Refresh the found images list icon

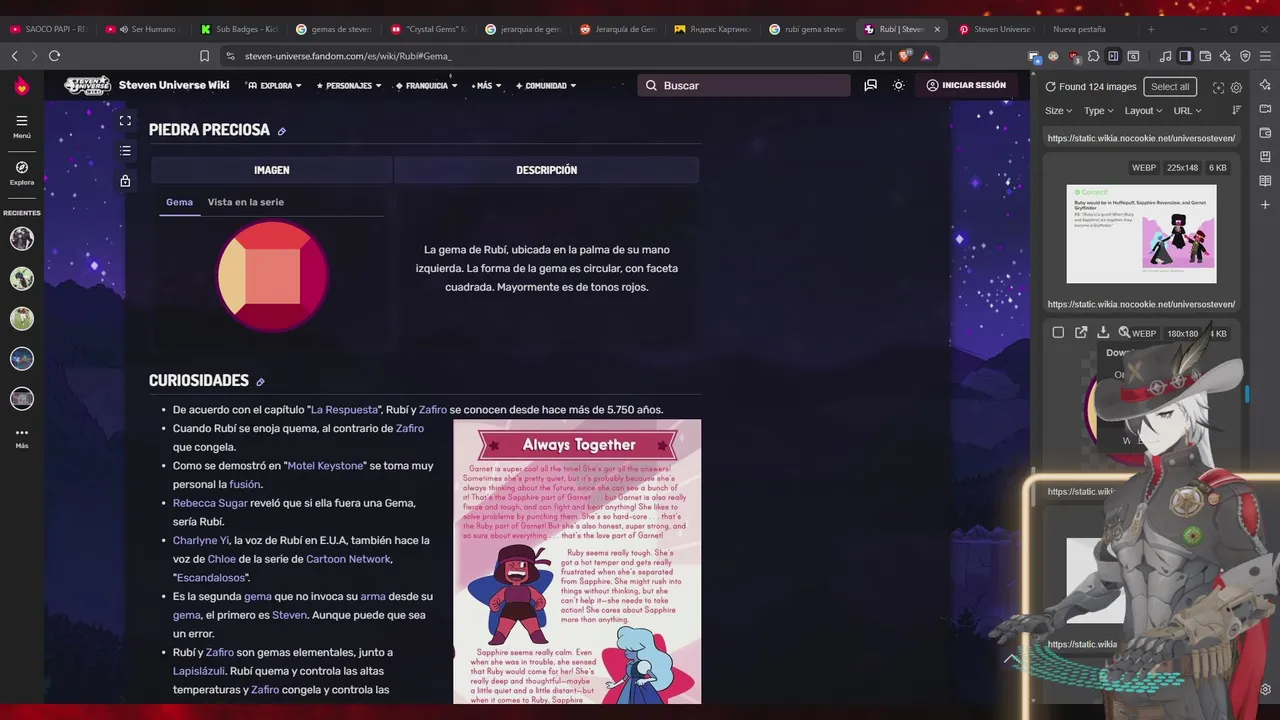click(x=1050, y=87)
